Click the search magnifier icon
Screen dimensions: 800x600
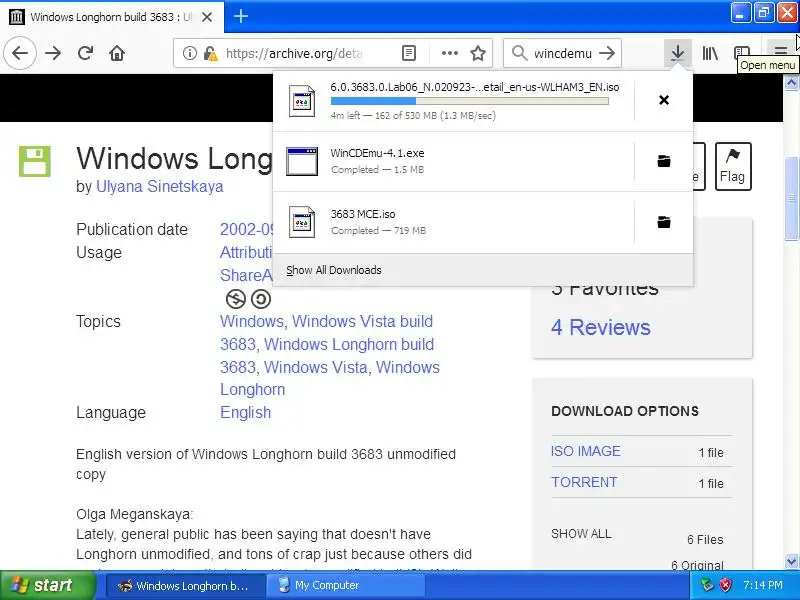519,53
